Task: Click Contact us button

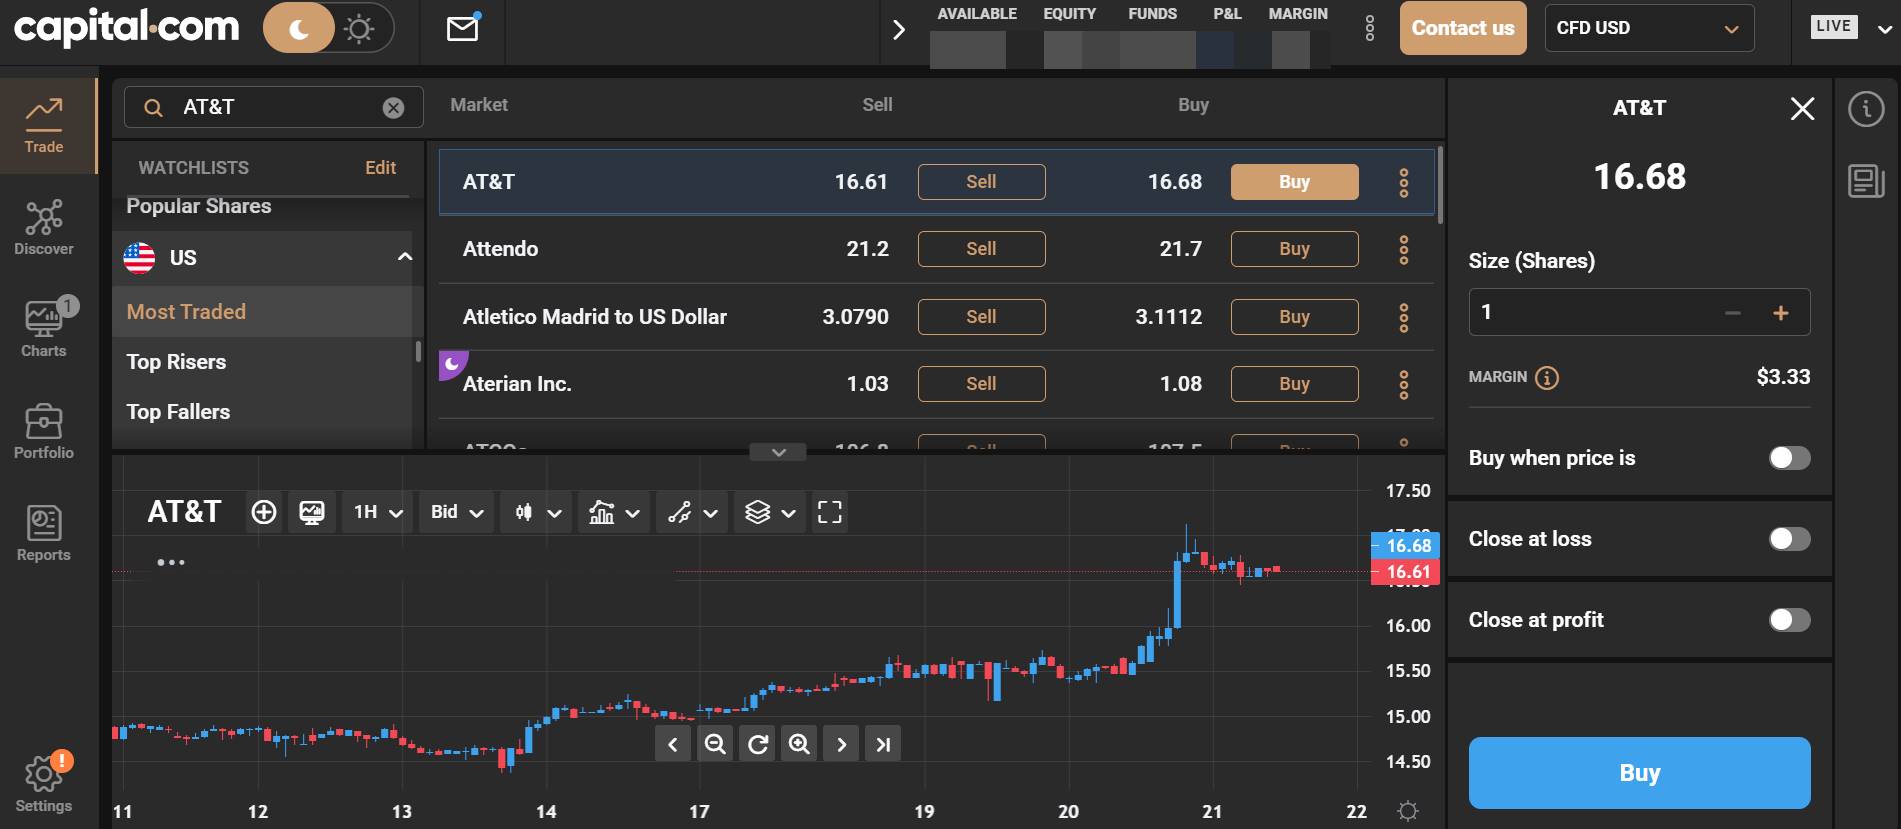Action: (1463, 28)
